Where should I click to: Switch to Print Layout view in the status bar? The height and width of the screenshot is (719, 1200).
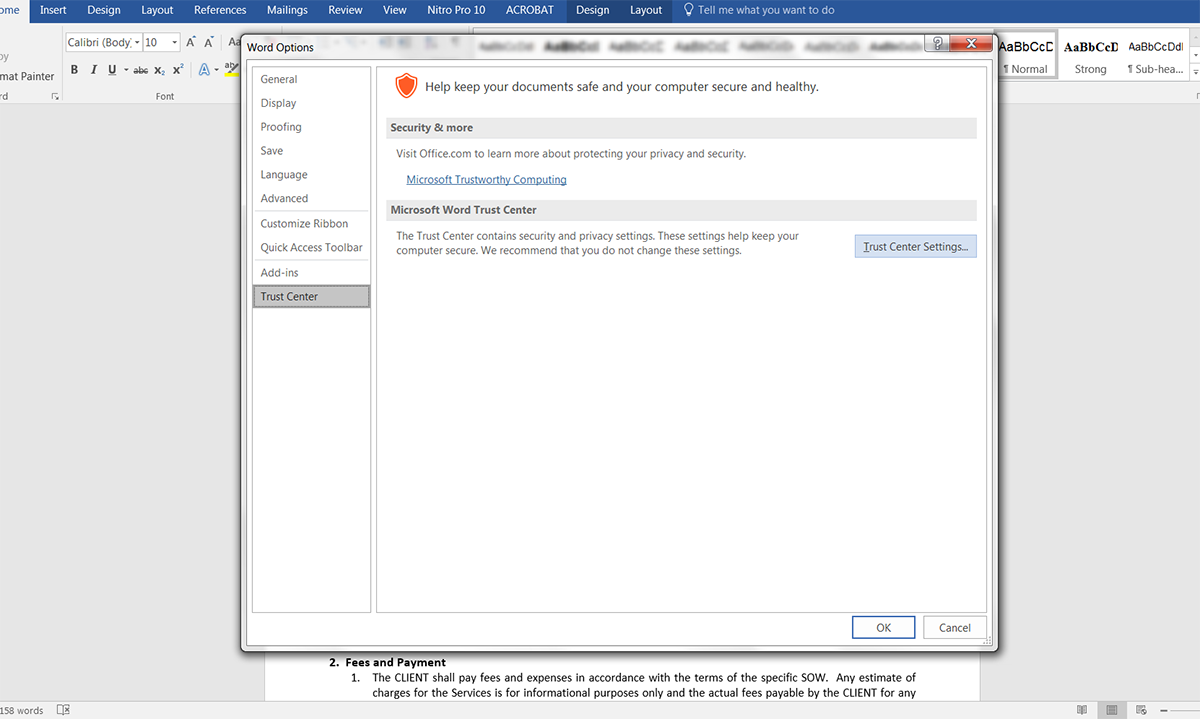[1111, 710]
